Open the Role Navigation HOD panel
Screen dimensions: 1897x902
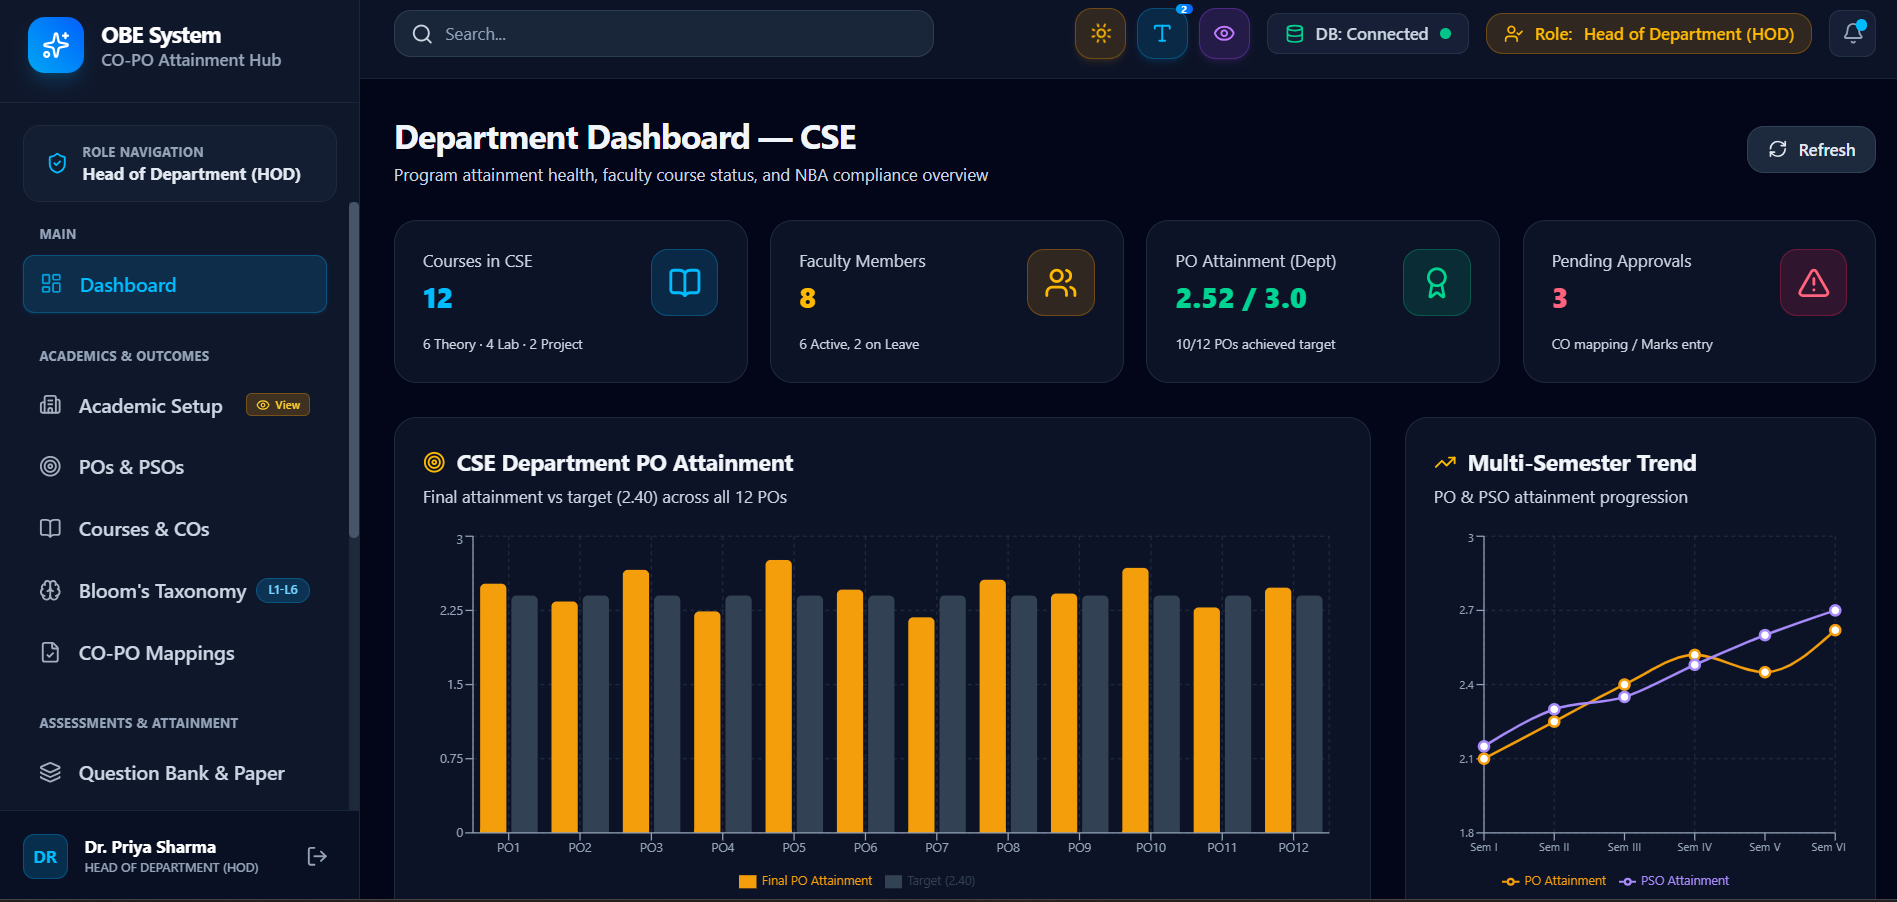click(x=180, y=163)
